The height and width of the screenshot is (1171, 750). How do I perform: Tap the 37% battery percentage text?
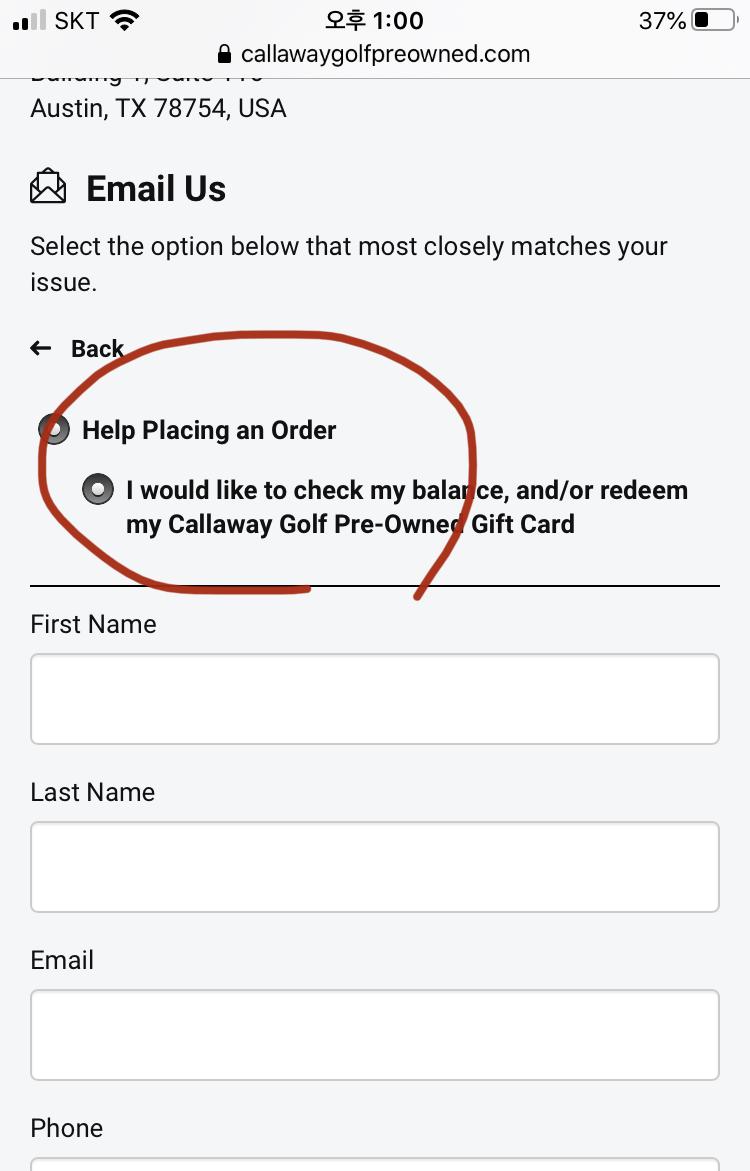tap(661, 20)
